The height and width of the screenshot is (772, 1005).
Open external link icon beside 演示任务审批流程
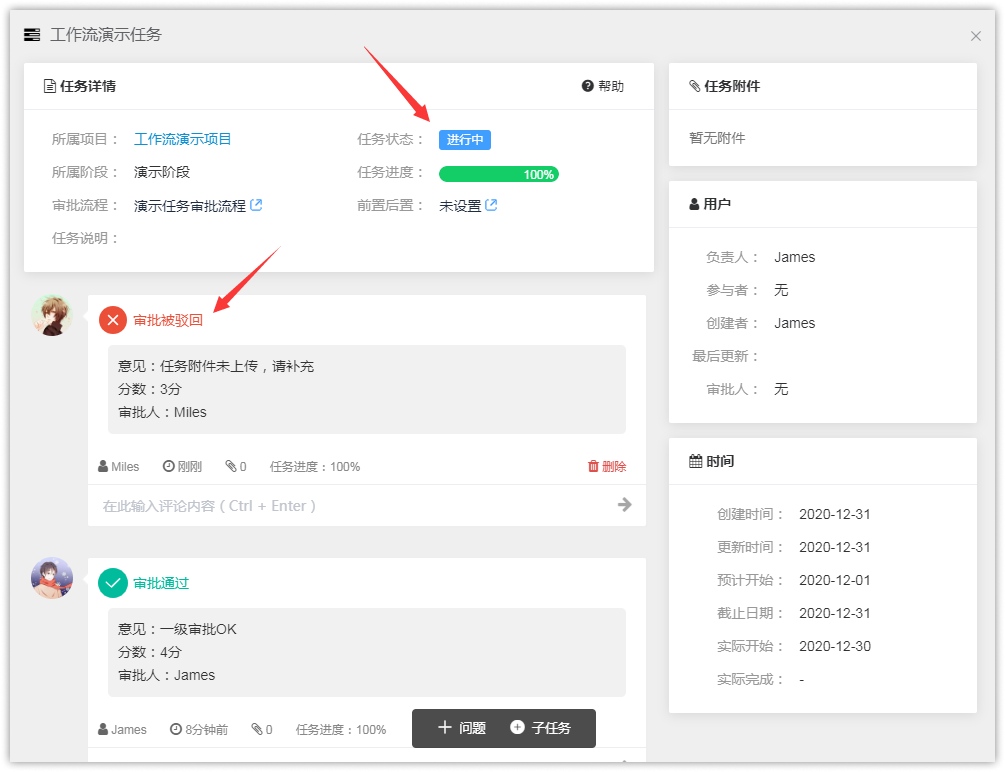click(x=256, y=205)
